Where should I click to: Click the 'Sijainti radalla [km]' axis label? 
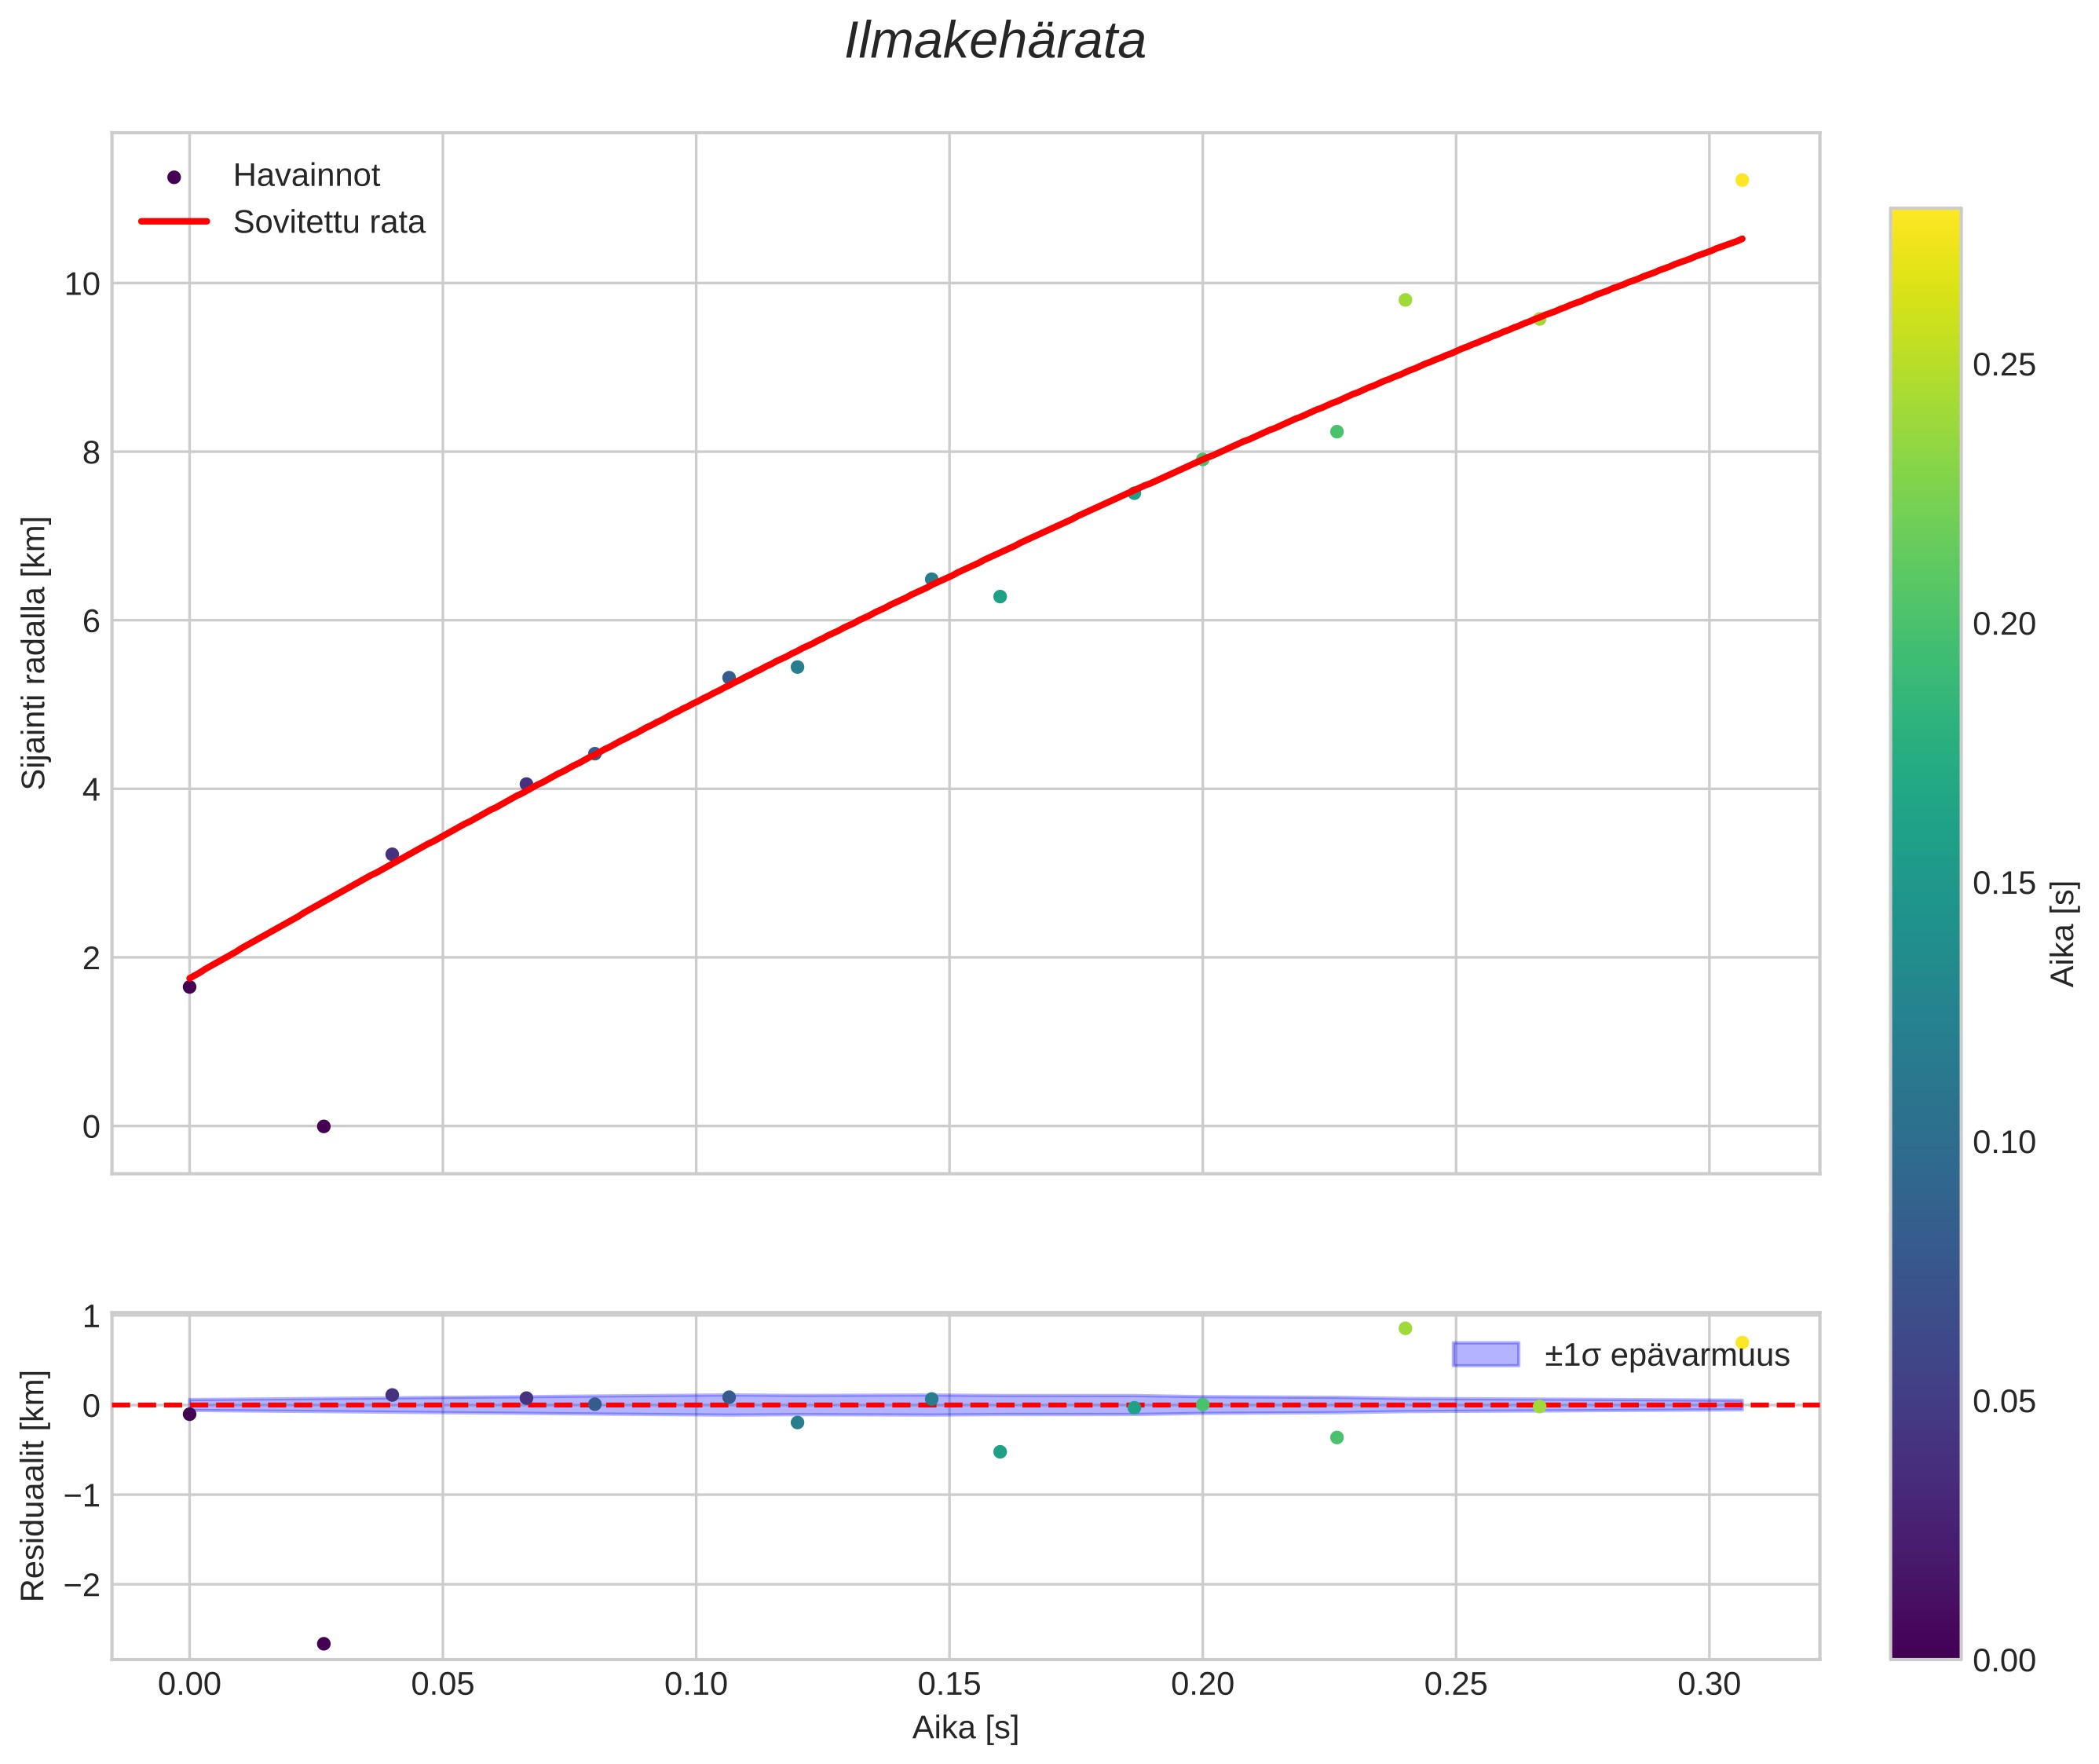click(x=35, y=653)
